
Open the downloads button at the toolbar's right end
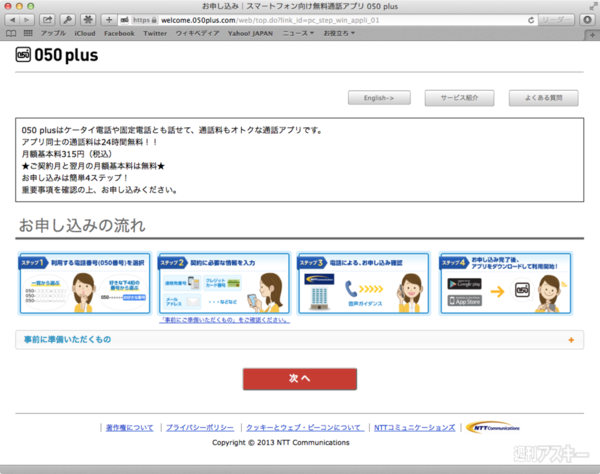tap(587, 20)
